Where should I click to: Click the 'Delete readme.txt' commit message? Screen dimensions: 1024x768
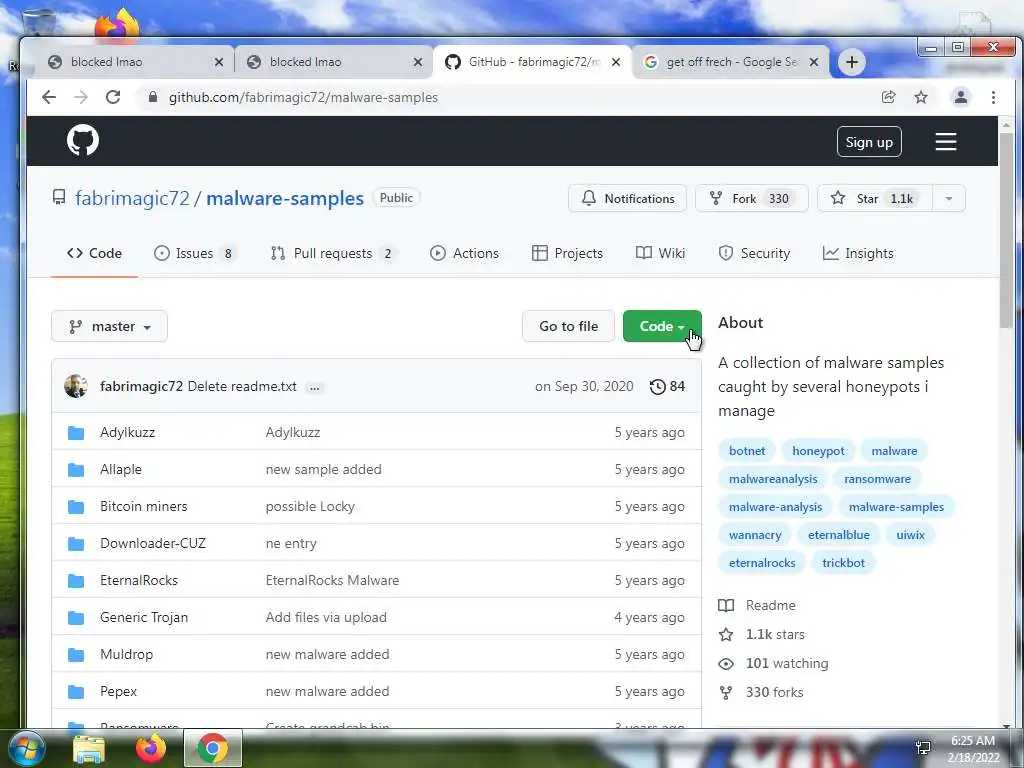(x=242, y=386)
